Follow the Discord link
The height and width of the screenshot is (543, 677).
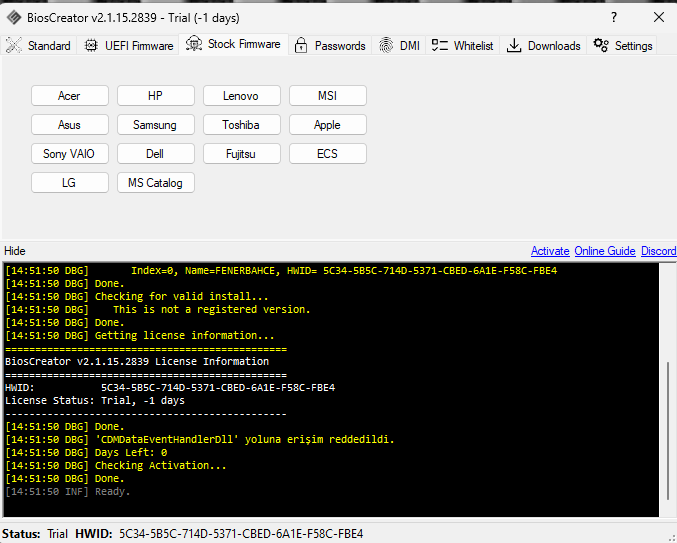(658, 251)
